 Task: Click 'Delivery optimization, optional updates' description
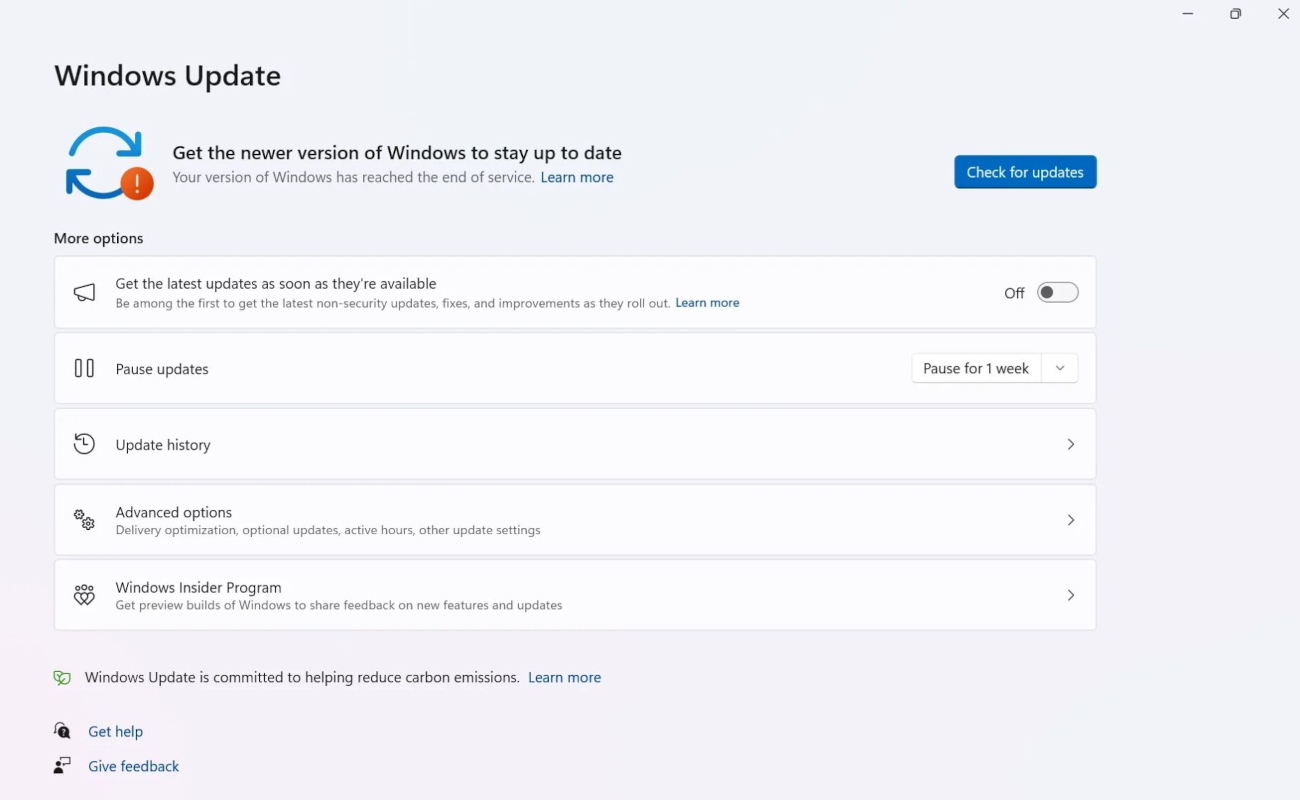click(x=328, y=530)
